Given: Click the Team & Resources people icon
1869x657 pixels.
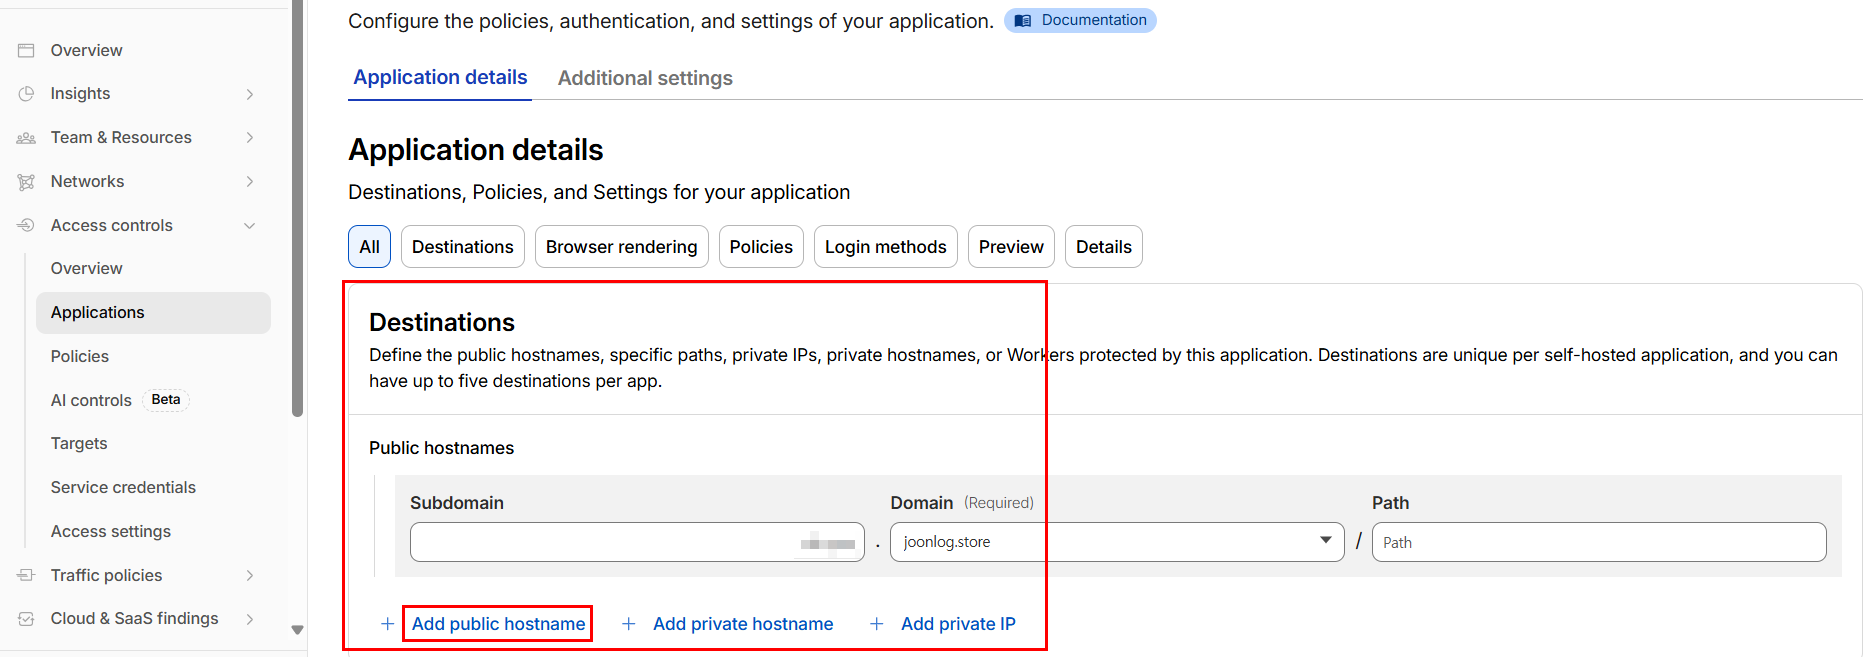Looking at the screenshot, I should [x=26, y=138].
